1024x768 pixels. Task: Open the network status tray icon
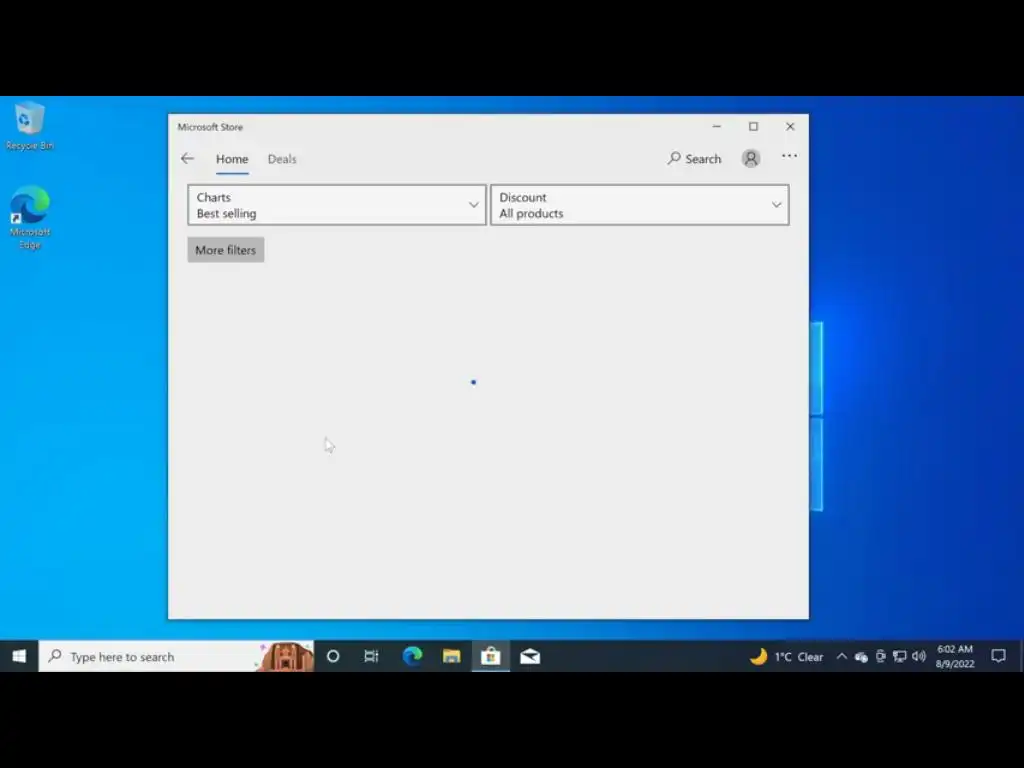pyautogui.click(x=899, y=657)
